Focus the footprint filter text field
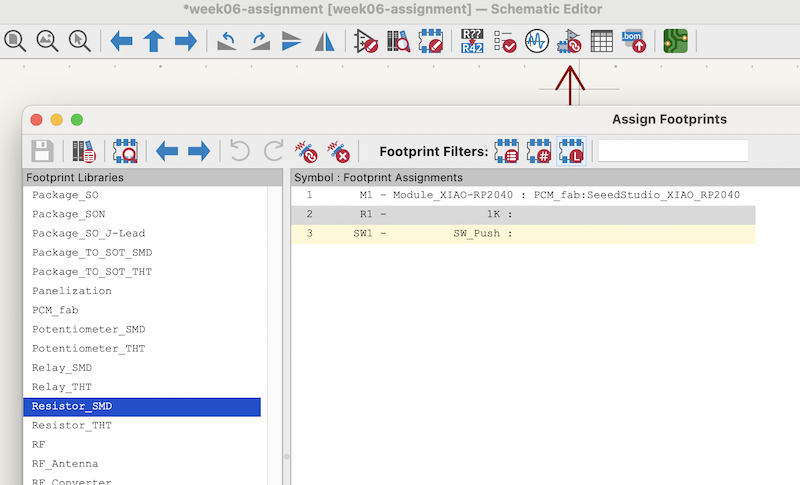Viewport: 800px width, 485px height. point(673,151)
